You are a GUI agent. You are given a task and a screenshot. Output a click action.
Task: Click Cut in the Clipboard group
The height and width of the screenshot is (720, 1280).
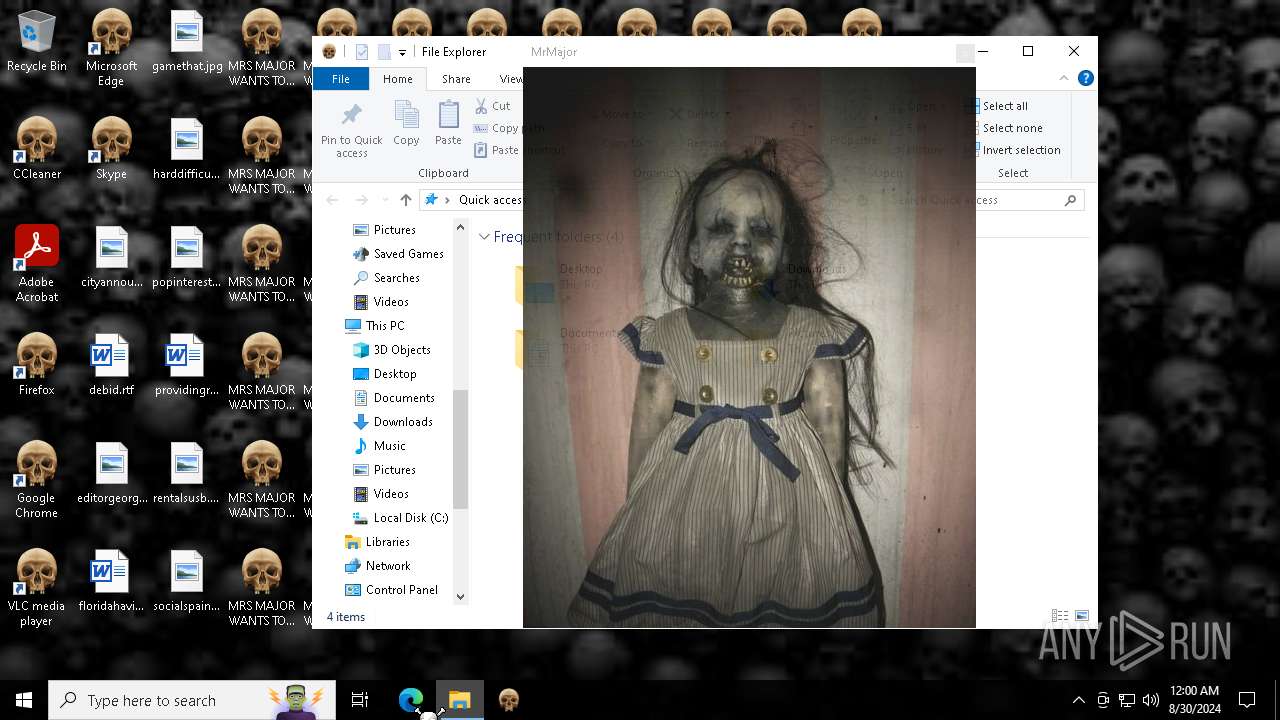coord(492,106)
